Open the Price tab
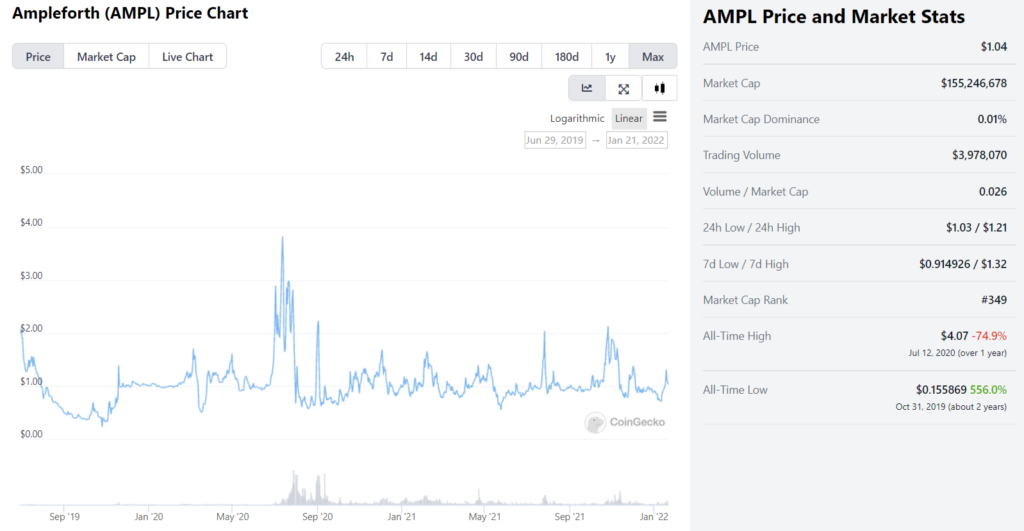The image size is (1024, 531). click(38, 57)
